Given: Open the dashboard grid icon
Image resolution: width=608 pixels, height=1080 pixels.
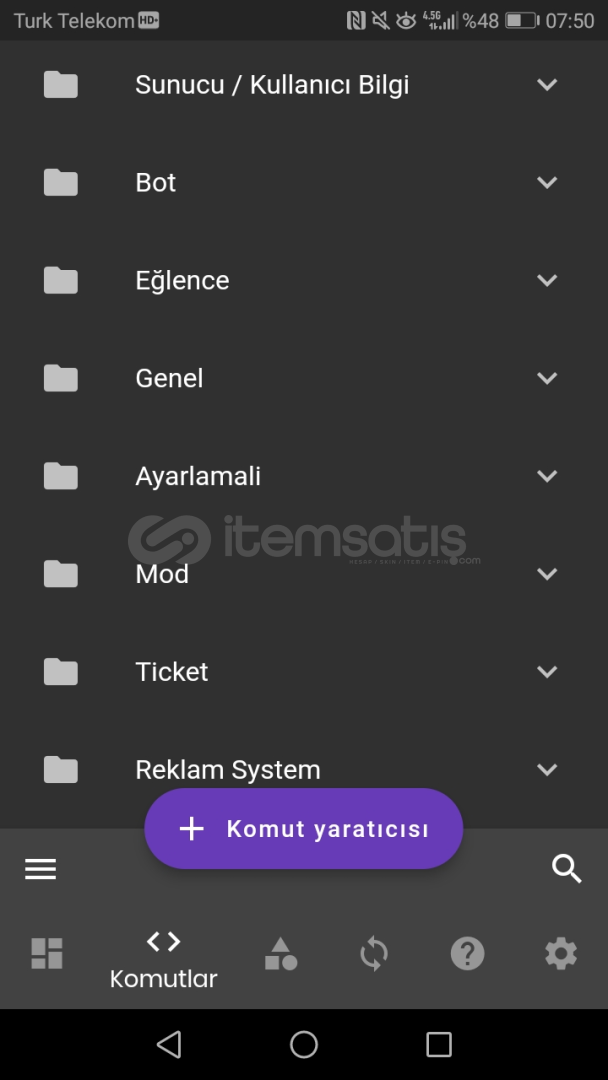Looking at the screenshot, I should tap(47, 954).
